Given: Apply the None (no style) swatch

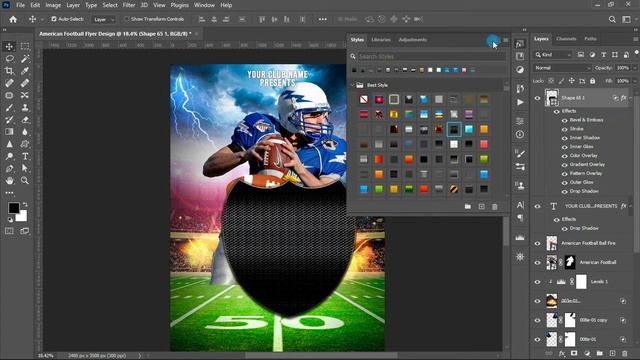Looking at the screenshot, I should [364, 99].
